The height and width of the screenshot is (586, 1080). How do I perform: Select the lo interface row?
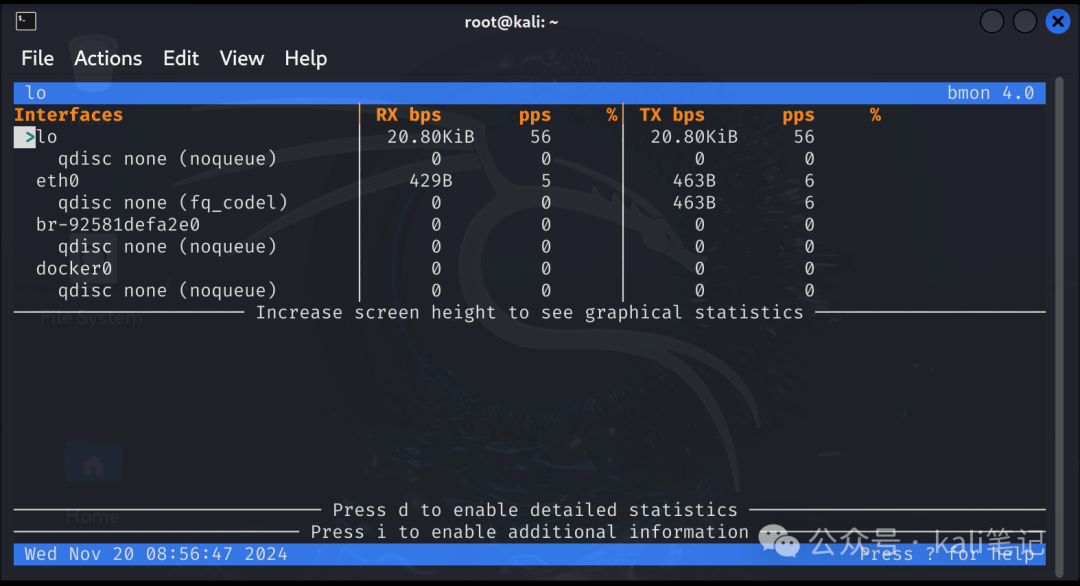pos(530,137)
